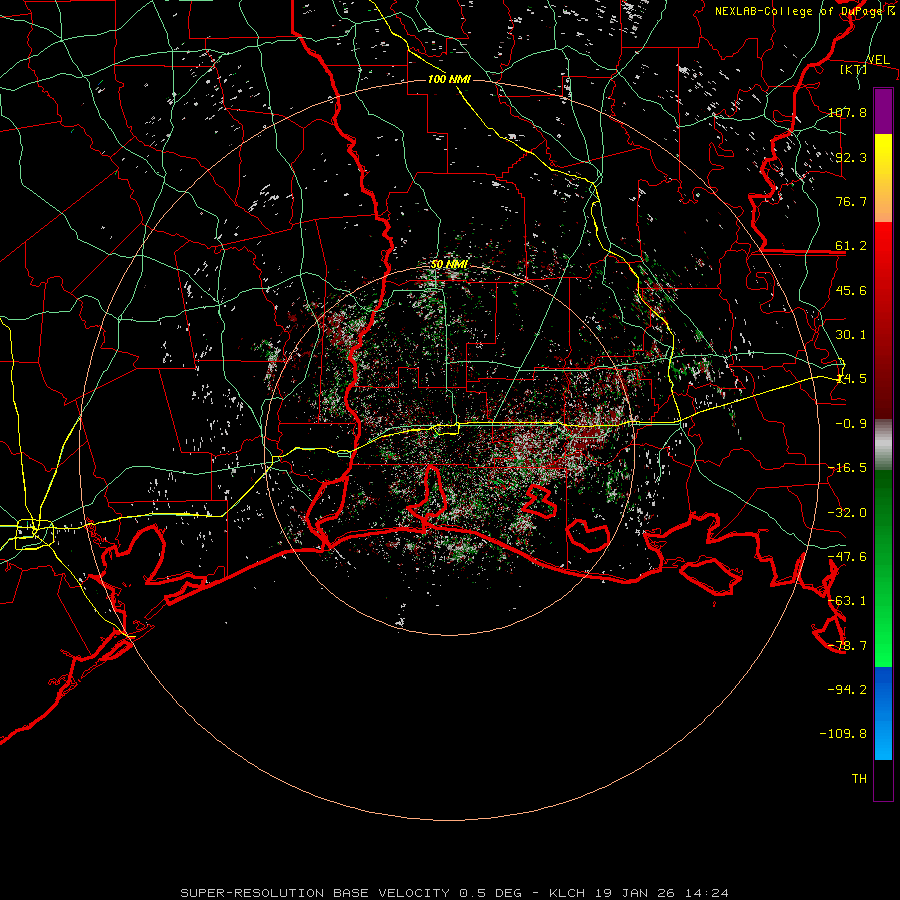Image resolution: width=900 pixels, height=900 pixels.
Task: Click the -63.1 velocity scale value
Action: [847, 601]
